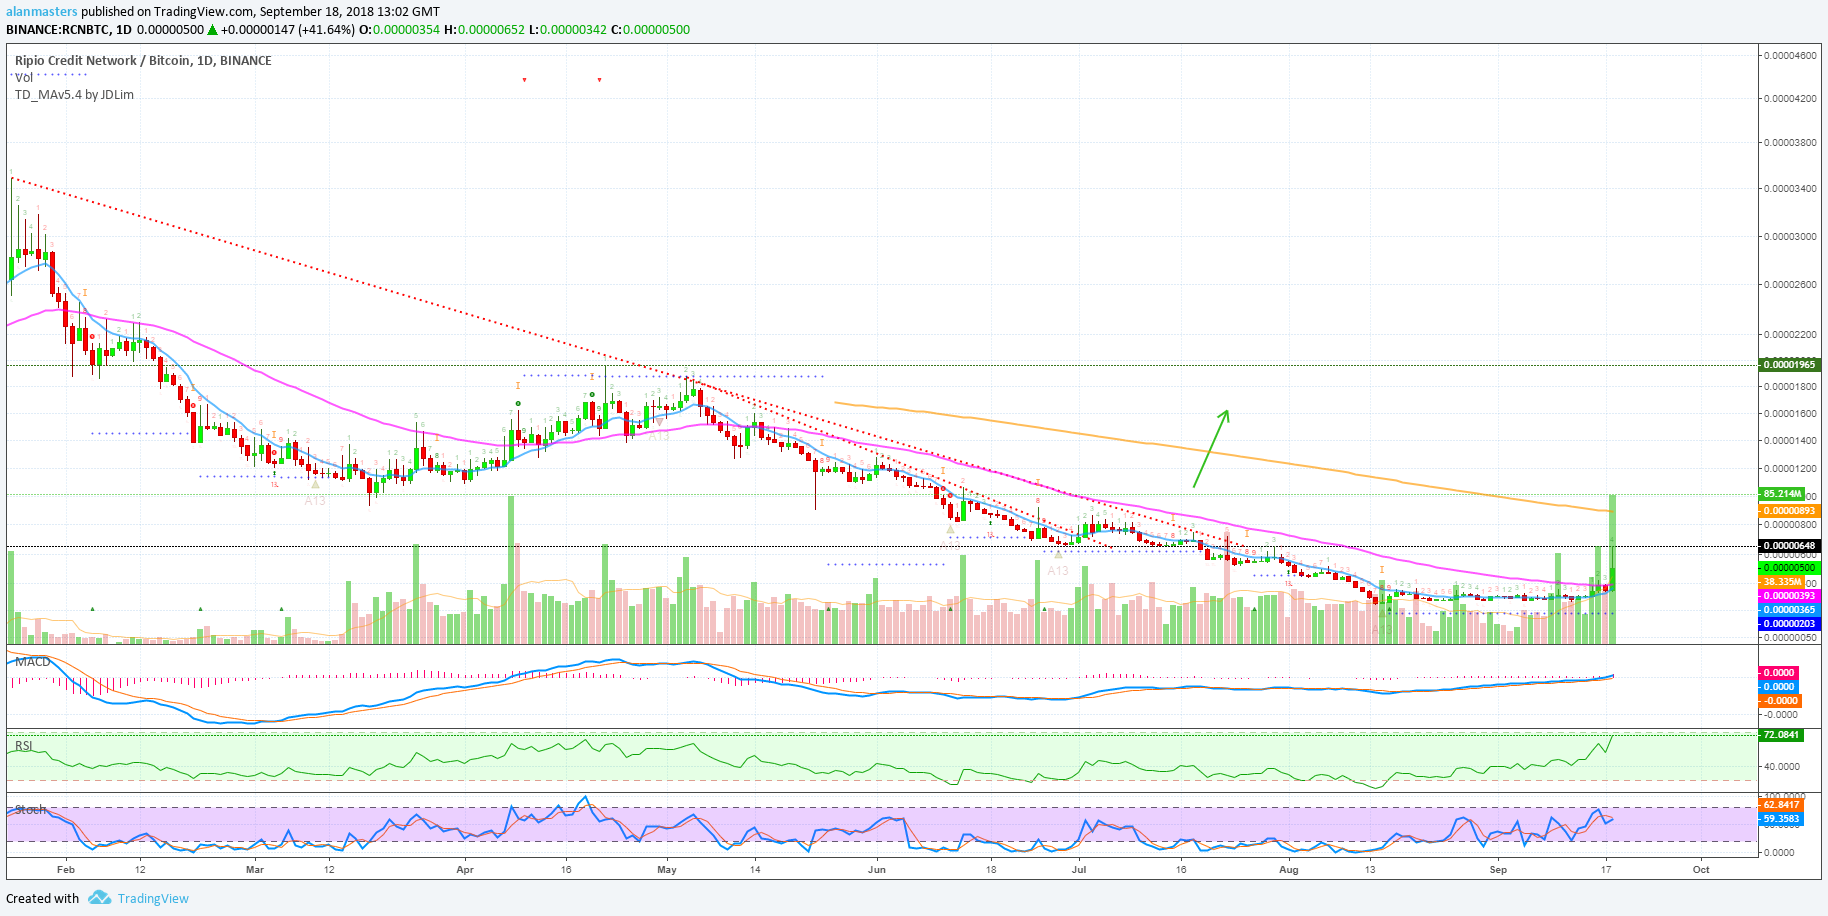Click the 0.00003800 price axis label
The height and width of the screenshot is (916, 1828).
(1790, 143)
